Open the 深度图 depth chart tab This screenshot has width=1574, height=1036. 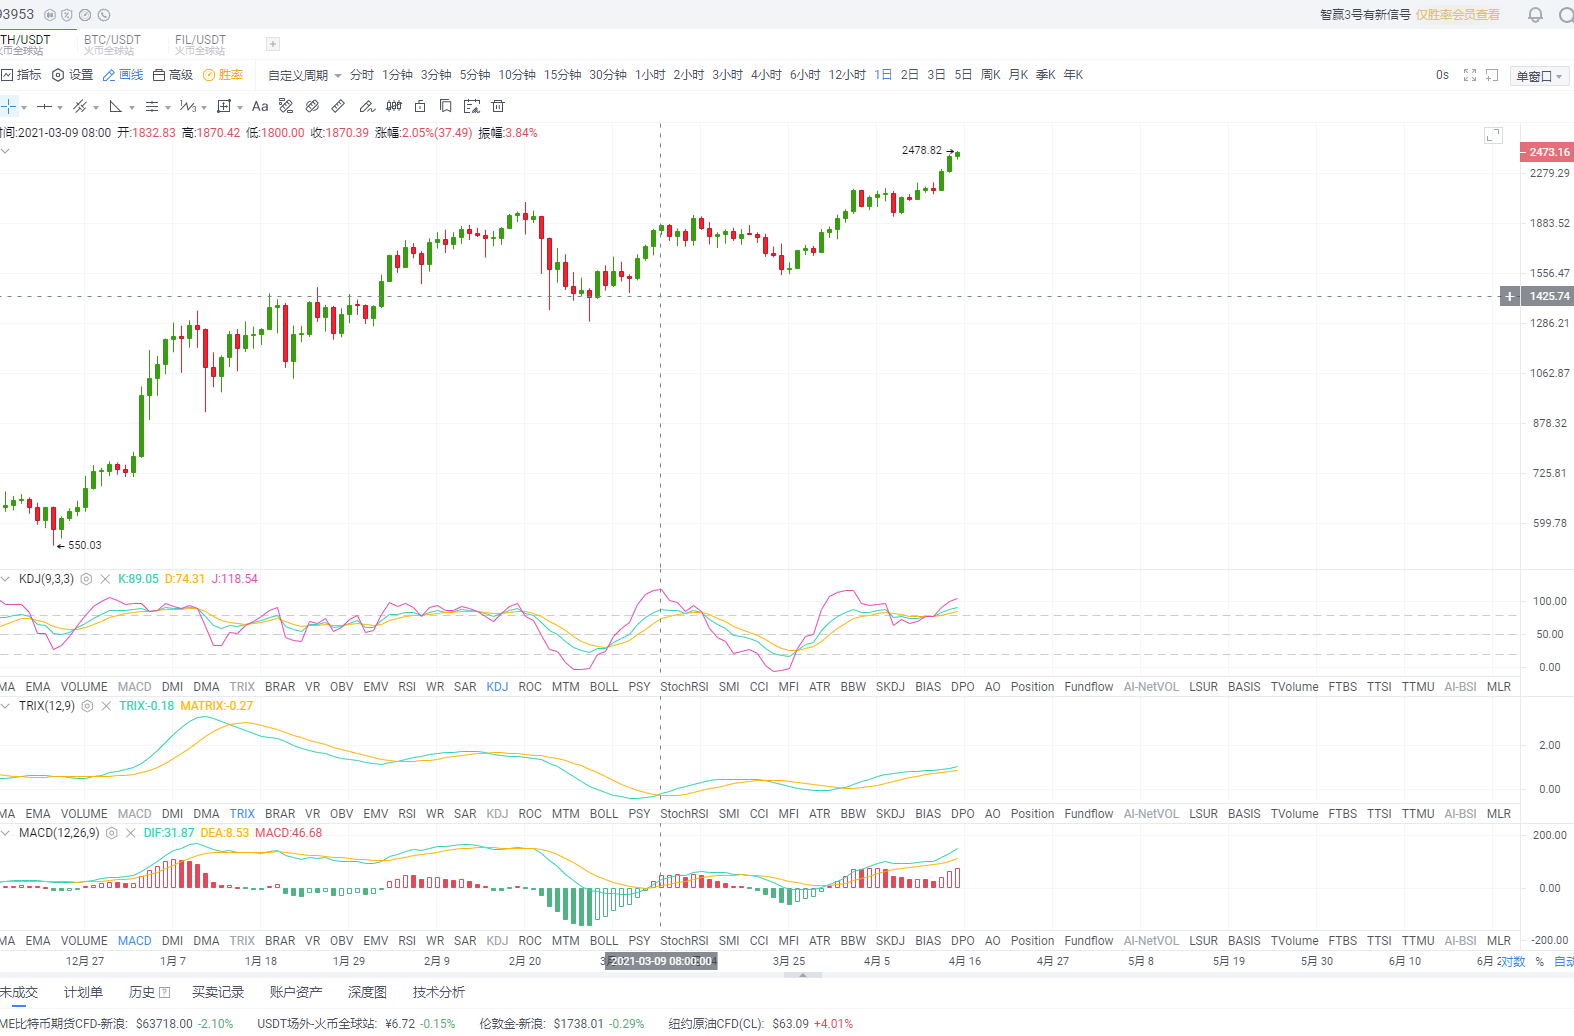tap(367, 992)
